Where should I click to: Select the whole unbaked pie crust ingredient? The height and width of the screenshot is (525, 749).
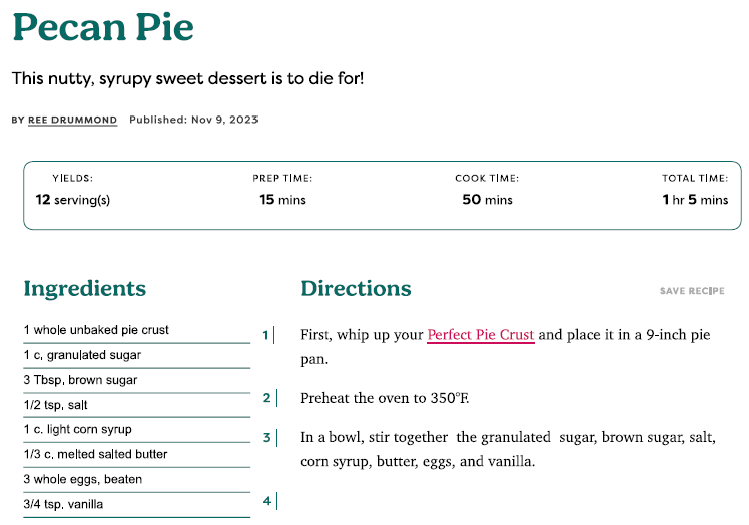[137, 330]
